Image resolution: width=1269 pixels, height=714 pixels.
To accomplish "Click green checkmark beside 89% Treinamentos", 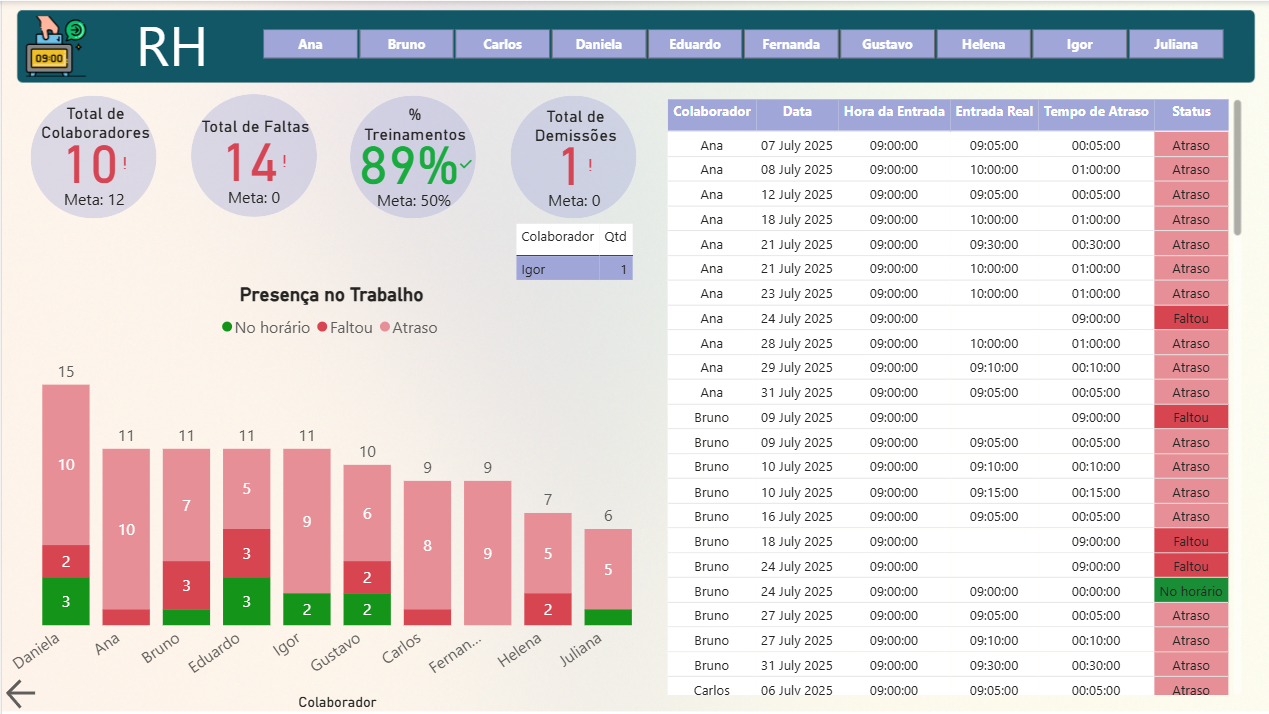I will click(x=466, y=164).
